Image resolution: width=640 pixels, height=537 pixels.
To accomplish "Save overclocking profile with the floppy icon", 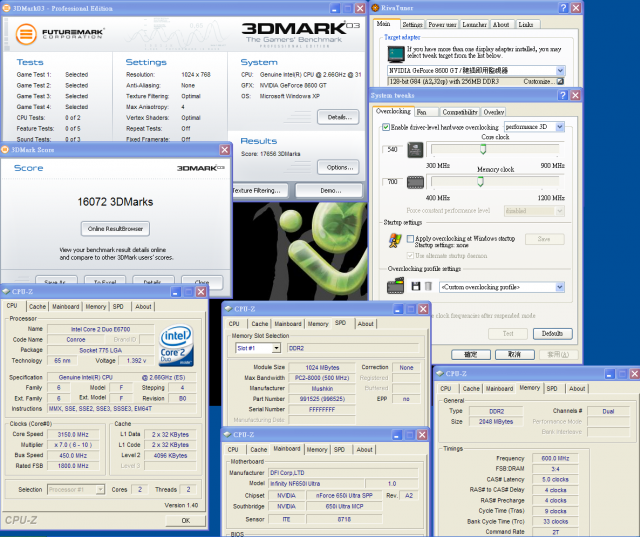I will pos(416,286).
